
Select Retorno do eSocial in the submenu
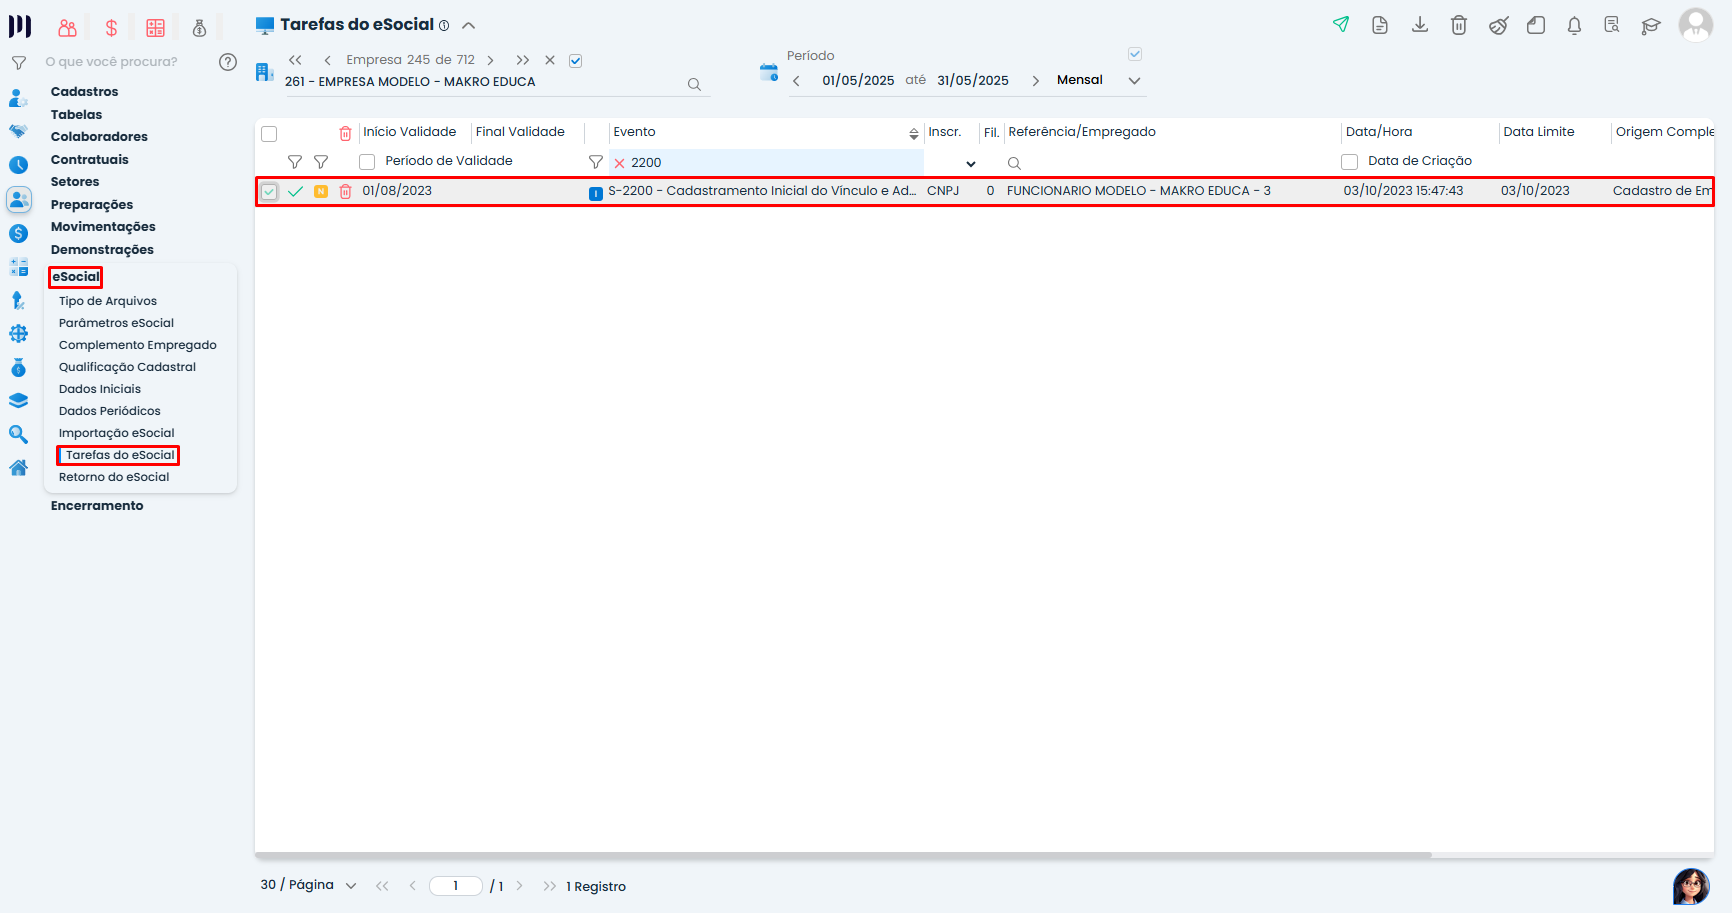click(114, 477)
